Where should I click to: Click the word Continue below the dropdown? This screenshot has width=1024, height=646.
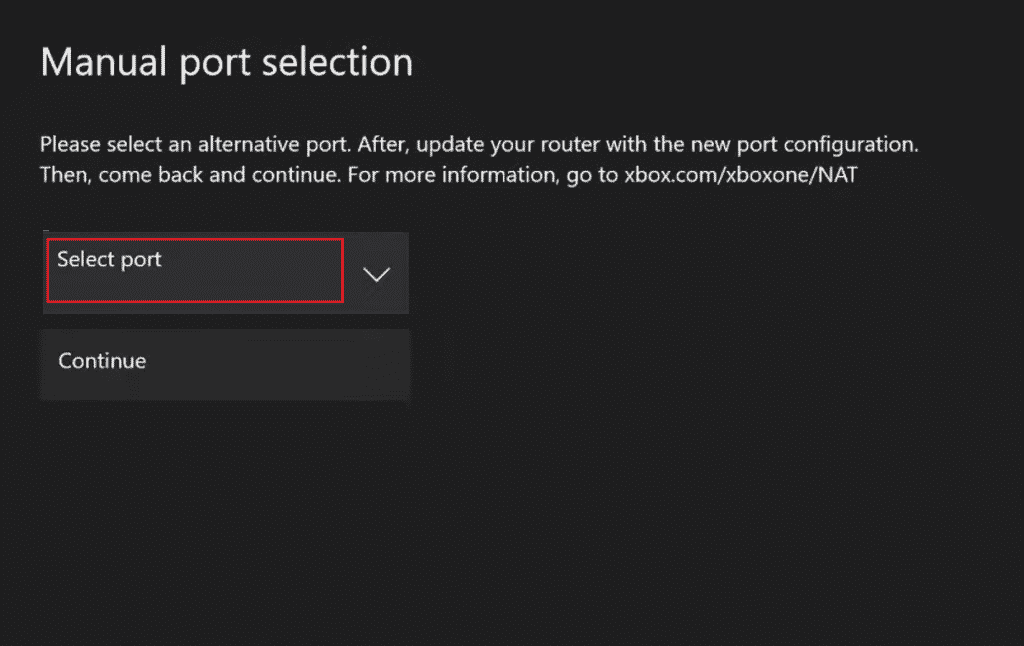pyautogui.click(x=102, y=361)
